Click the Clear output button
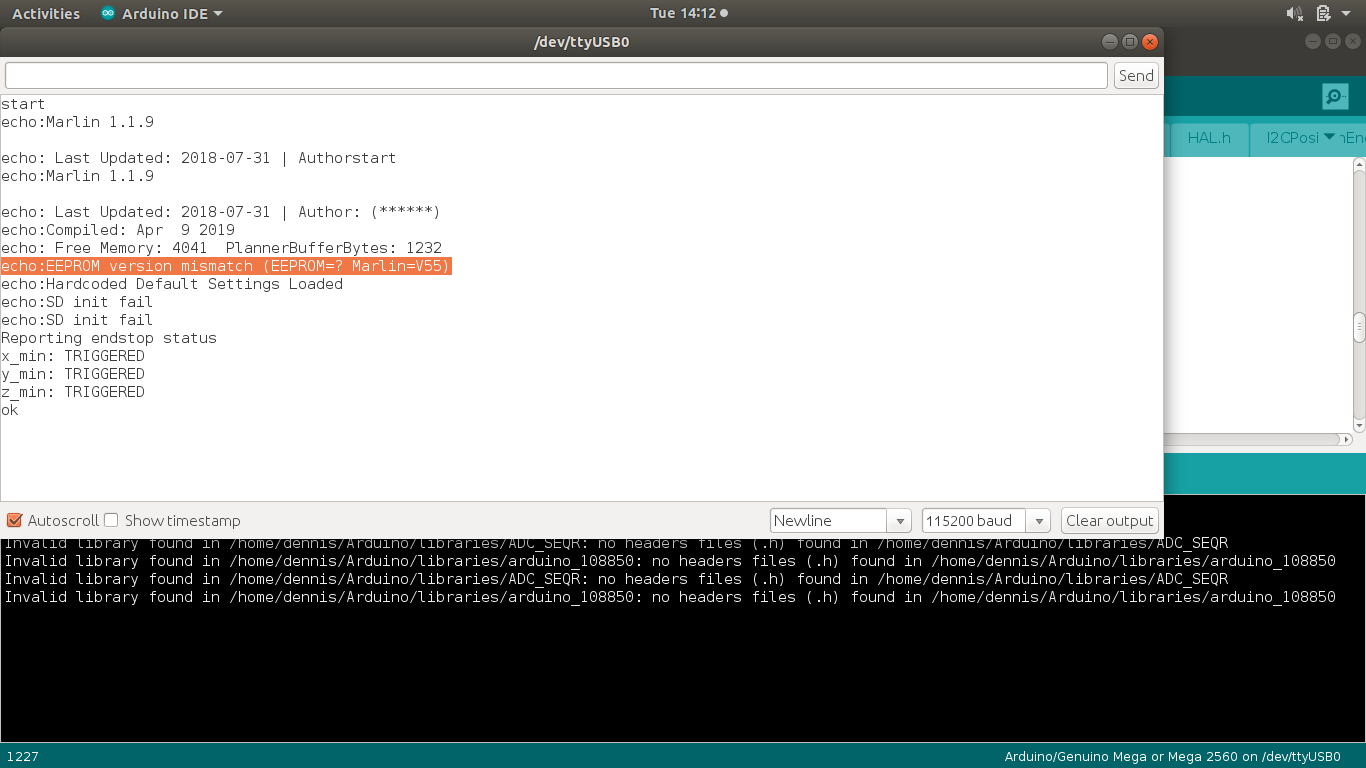Screen dimensions: 1366x768 [1109, 520]
